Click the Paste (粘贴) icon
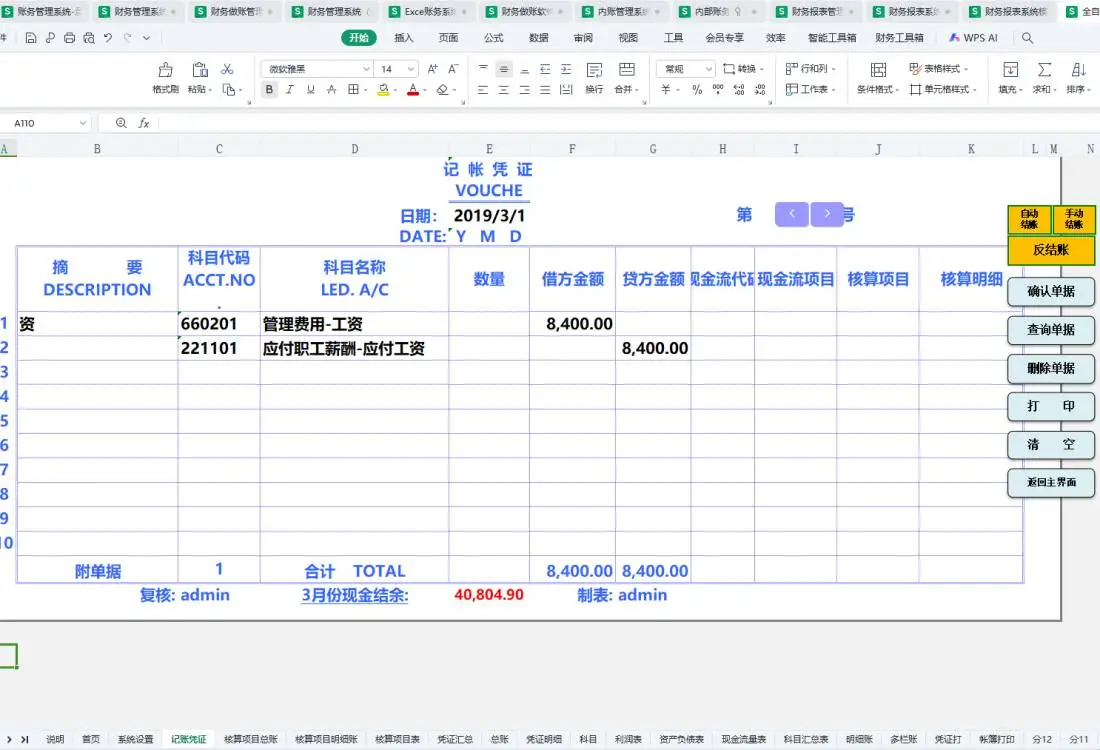Screen dimensions: 1100x750 click(x=198, y=71)
